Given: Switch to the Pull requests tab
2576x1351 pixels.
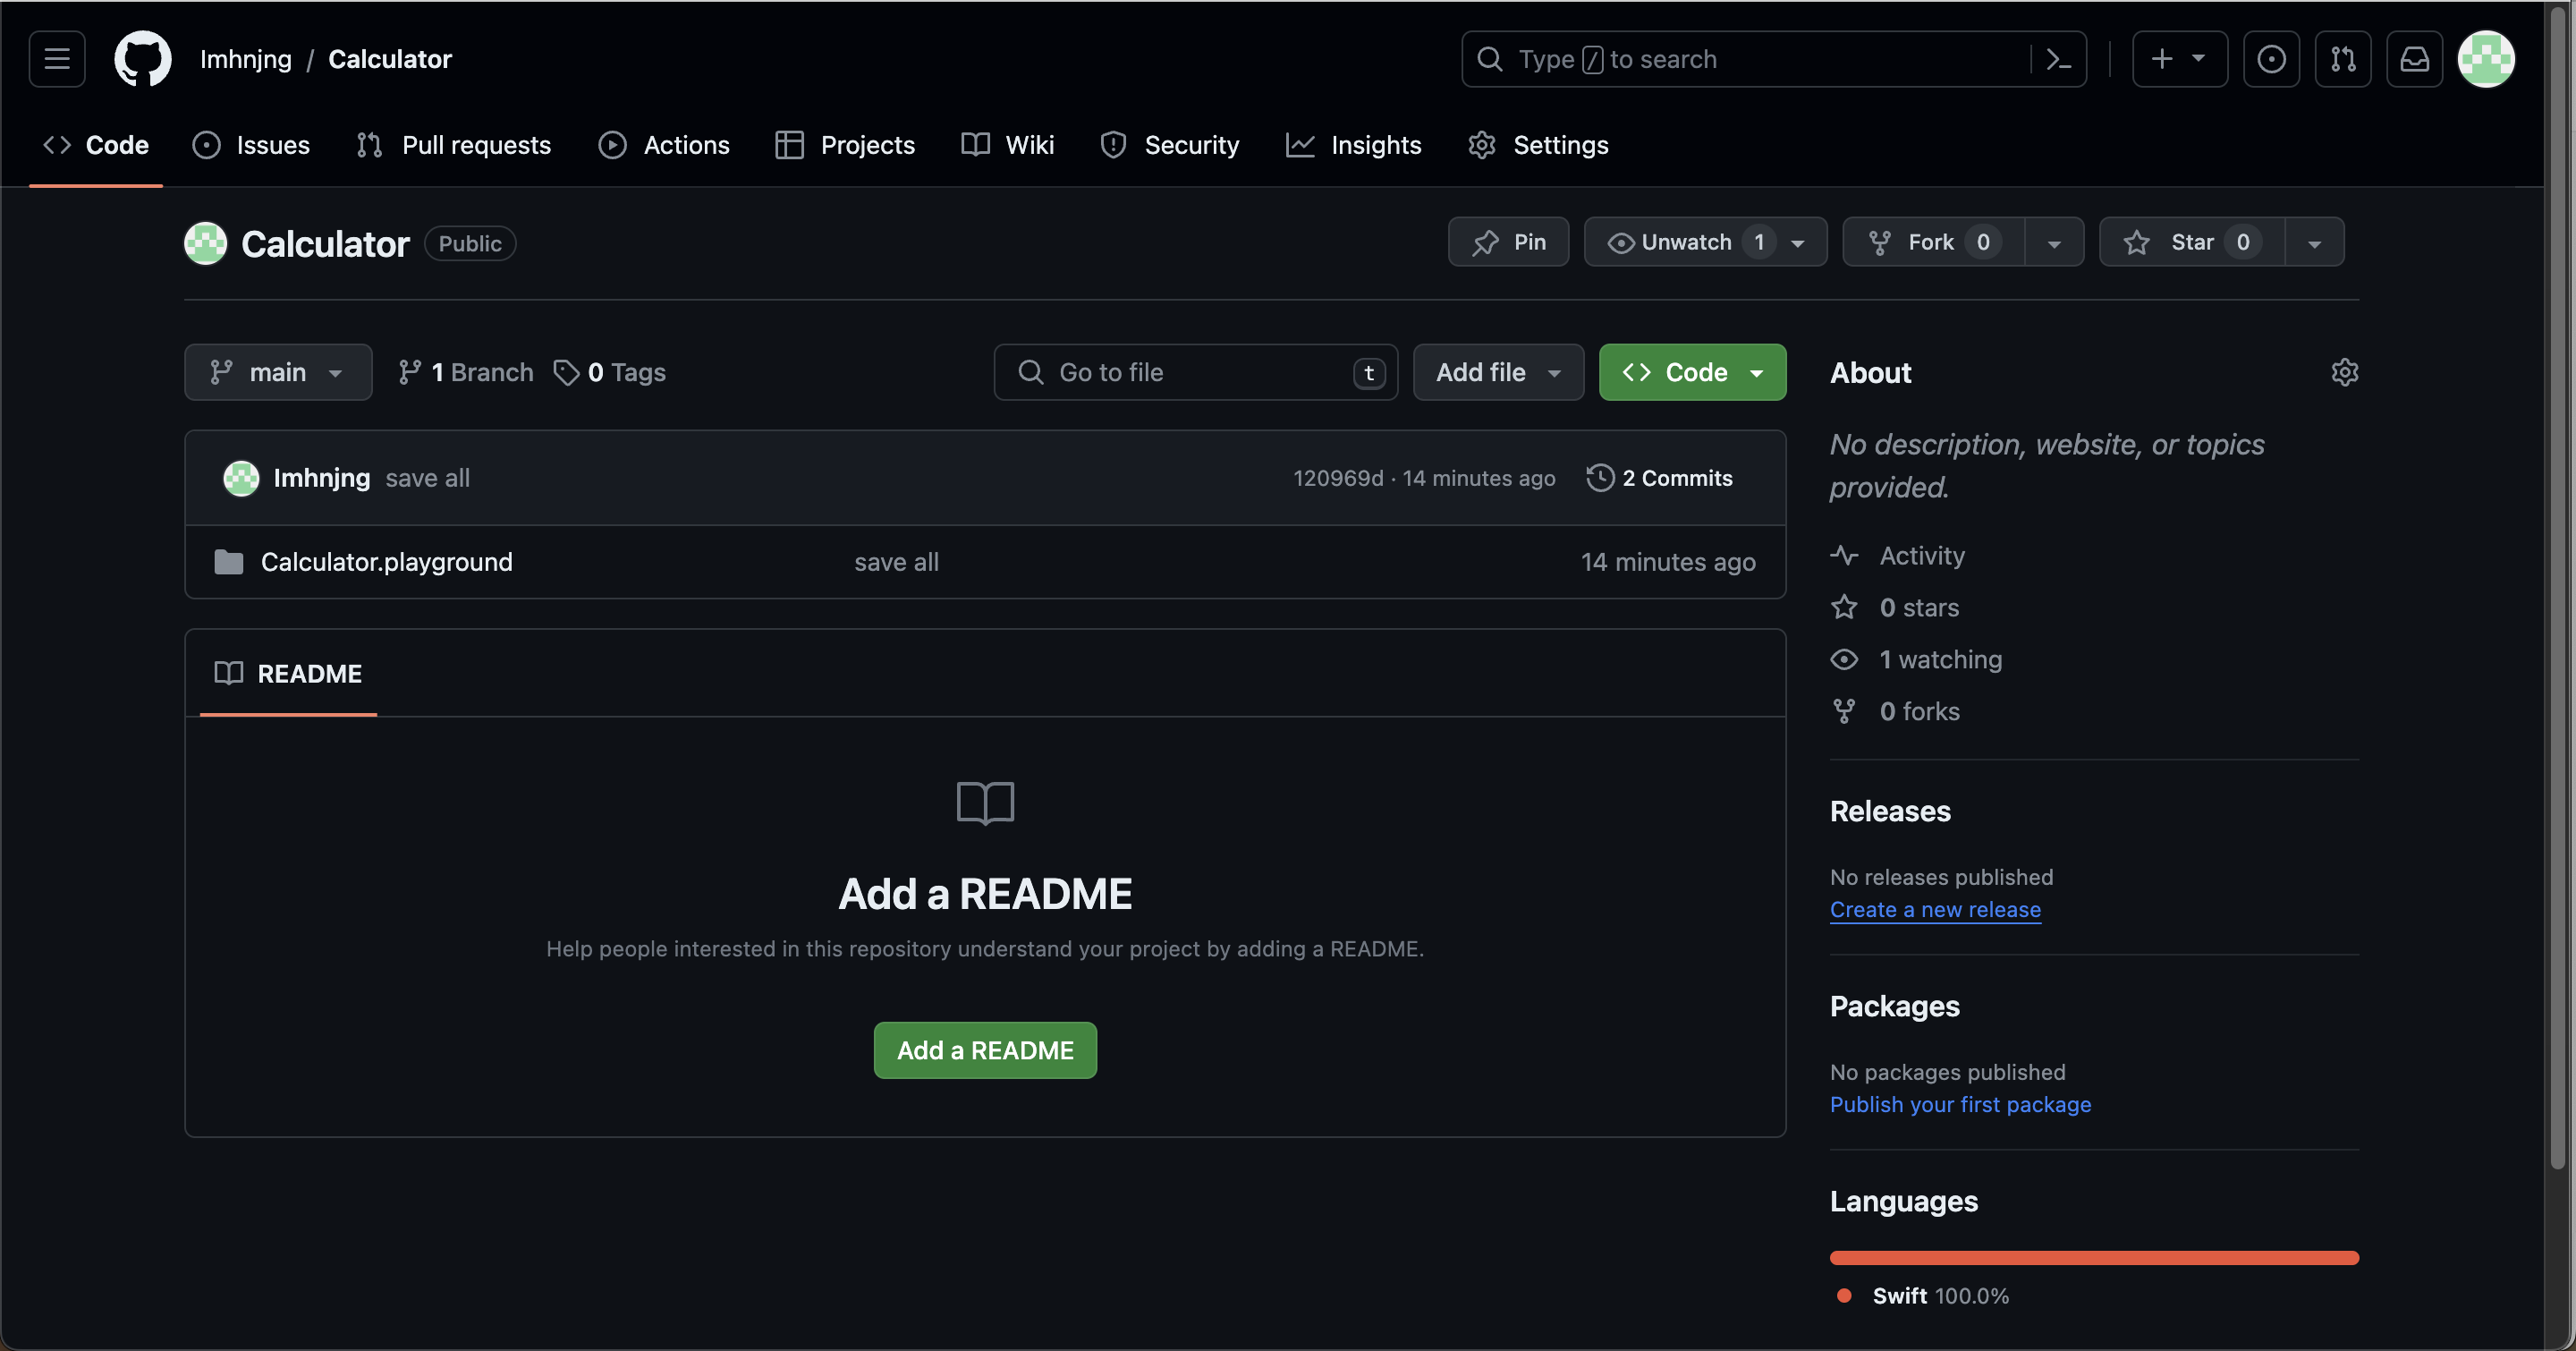Looking at the screenshot, I should click(454, 145).
